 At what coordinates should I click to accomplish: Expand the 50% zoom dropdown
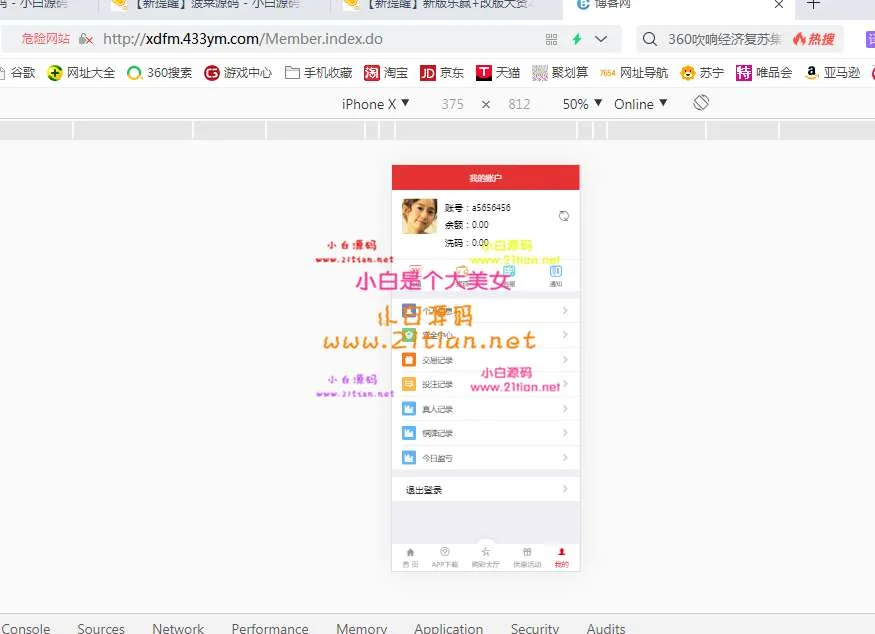click(582, 104)
